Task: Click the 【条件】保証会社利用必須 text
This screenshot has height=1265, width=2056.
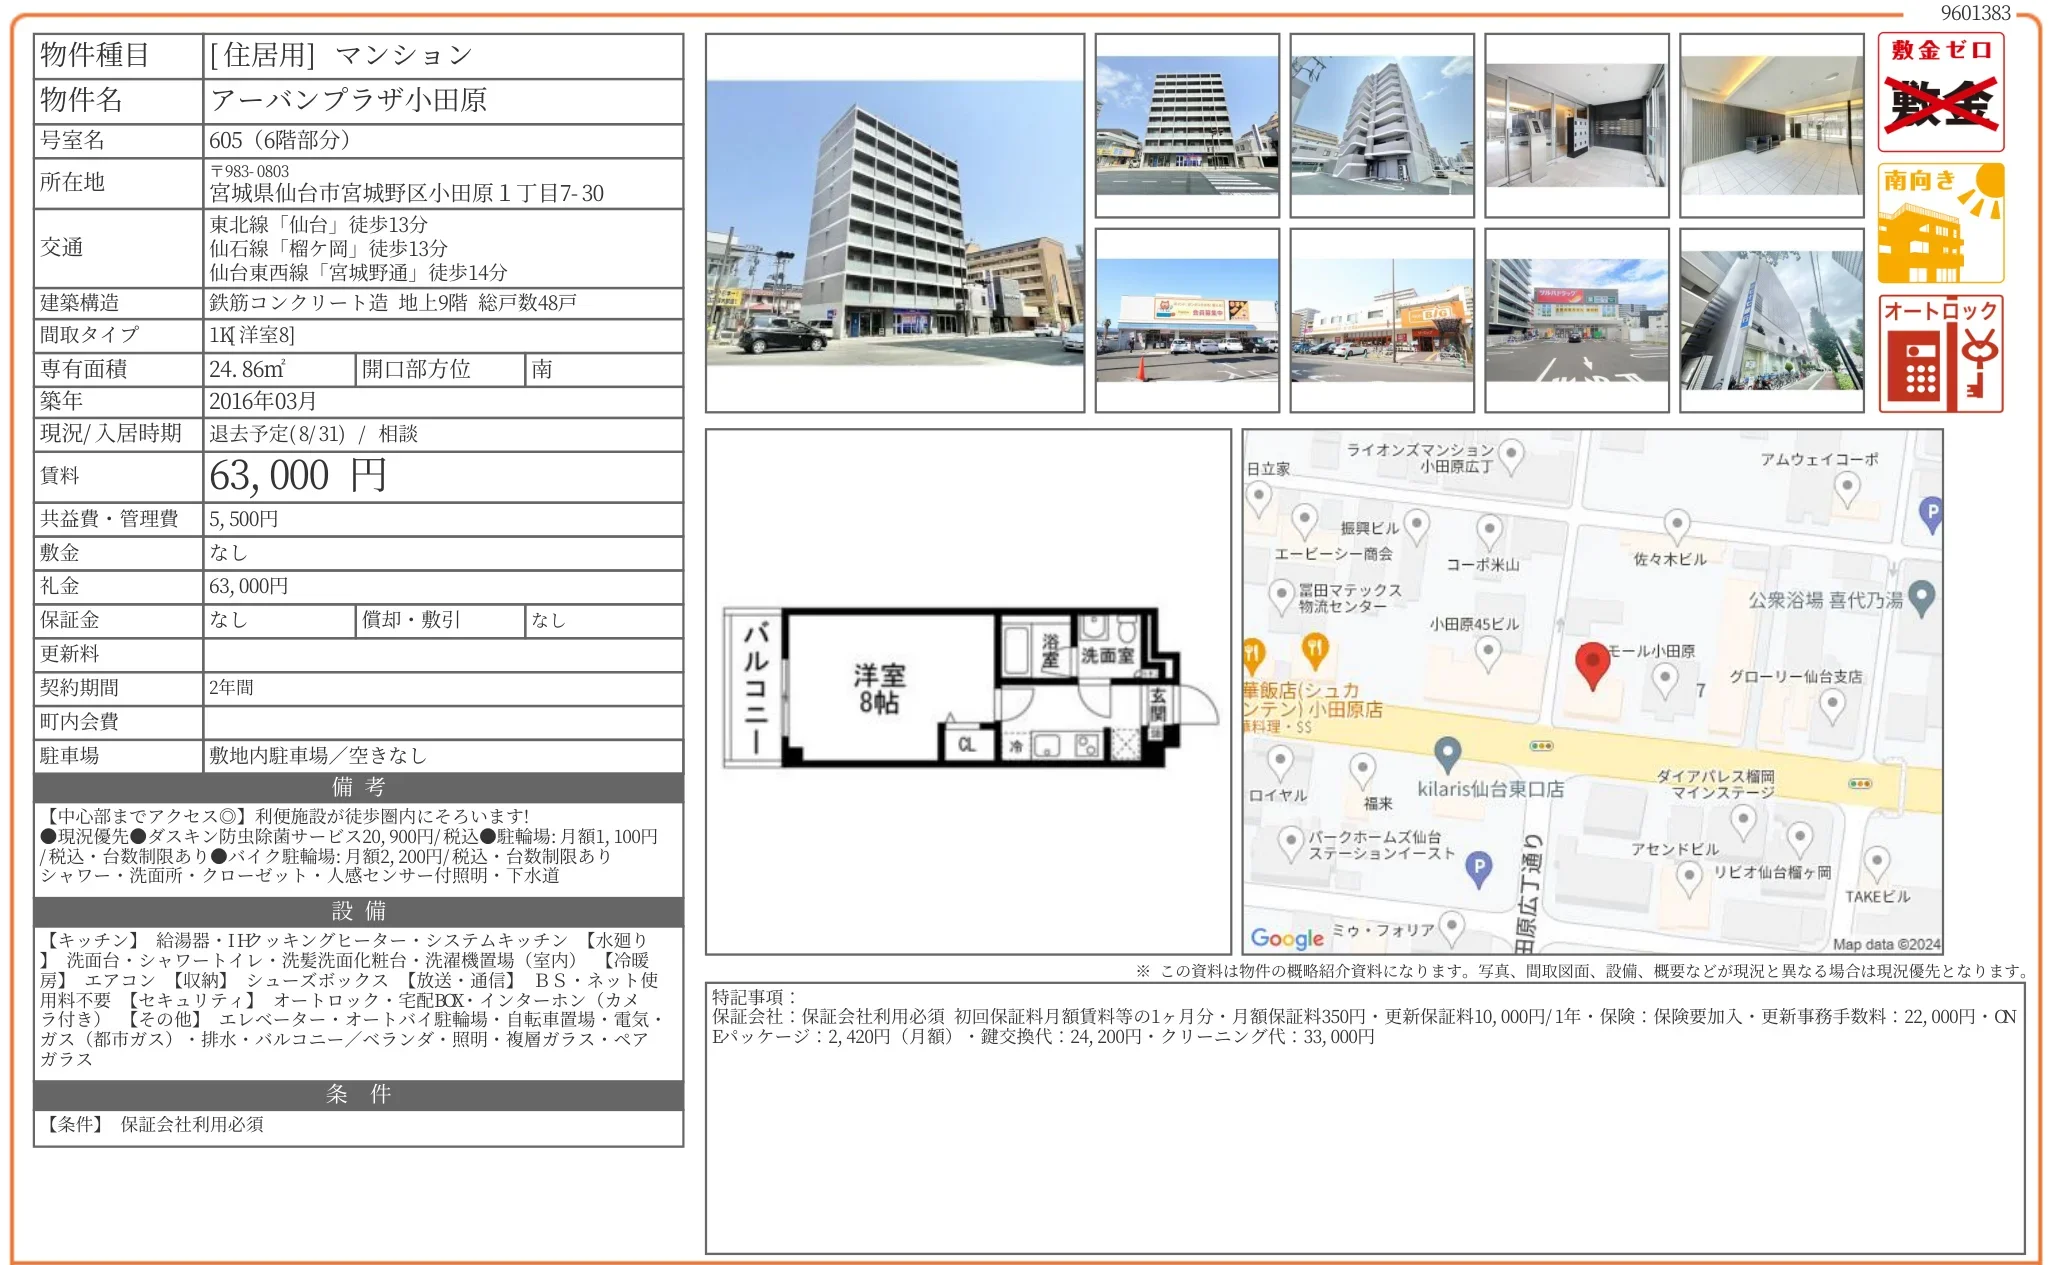Action: tap(152, 1124)
